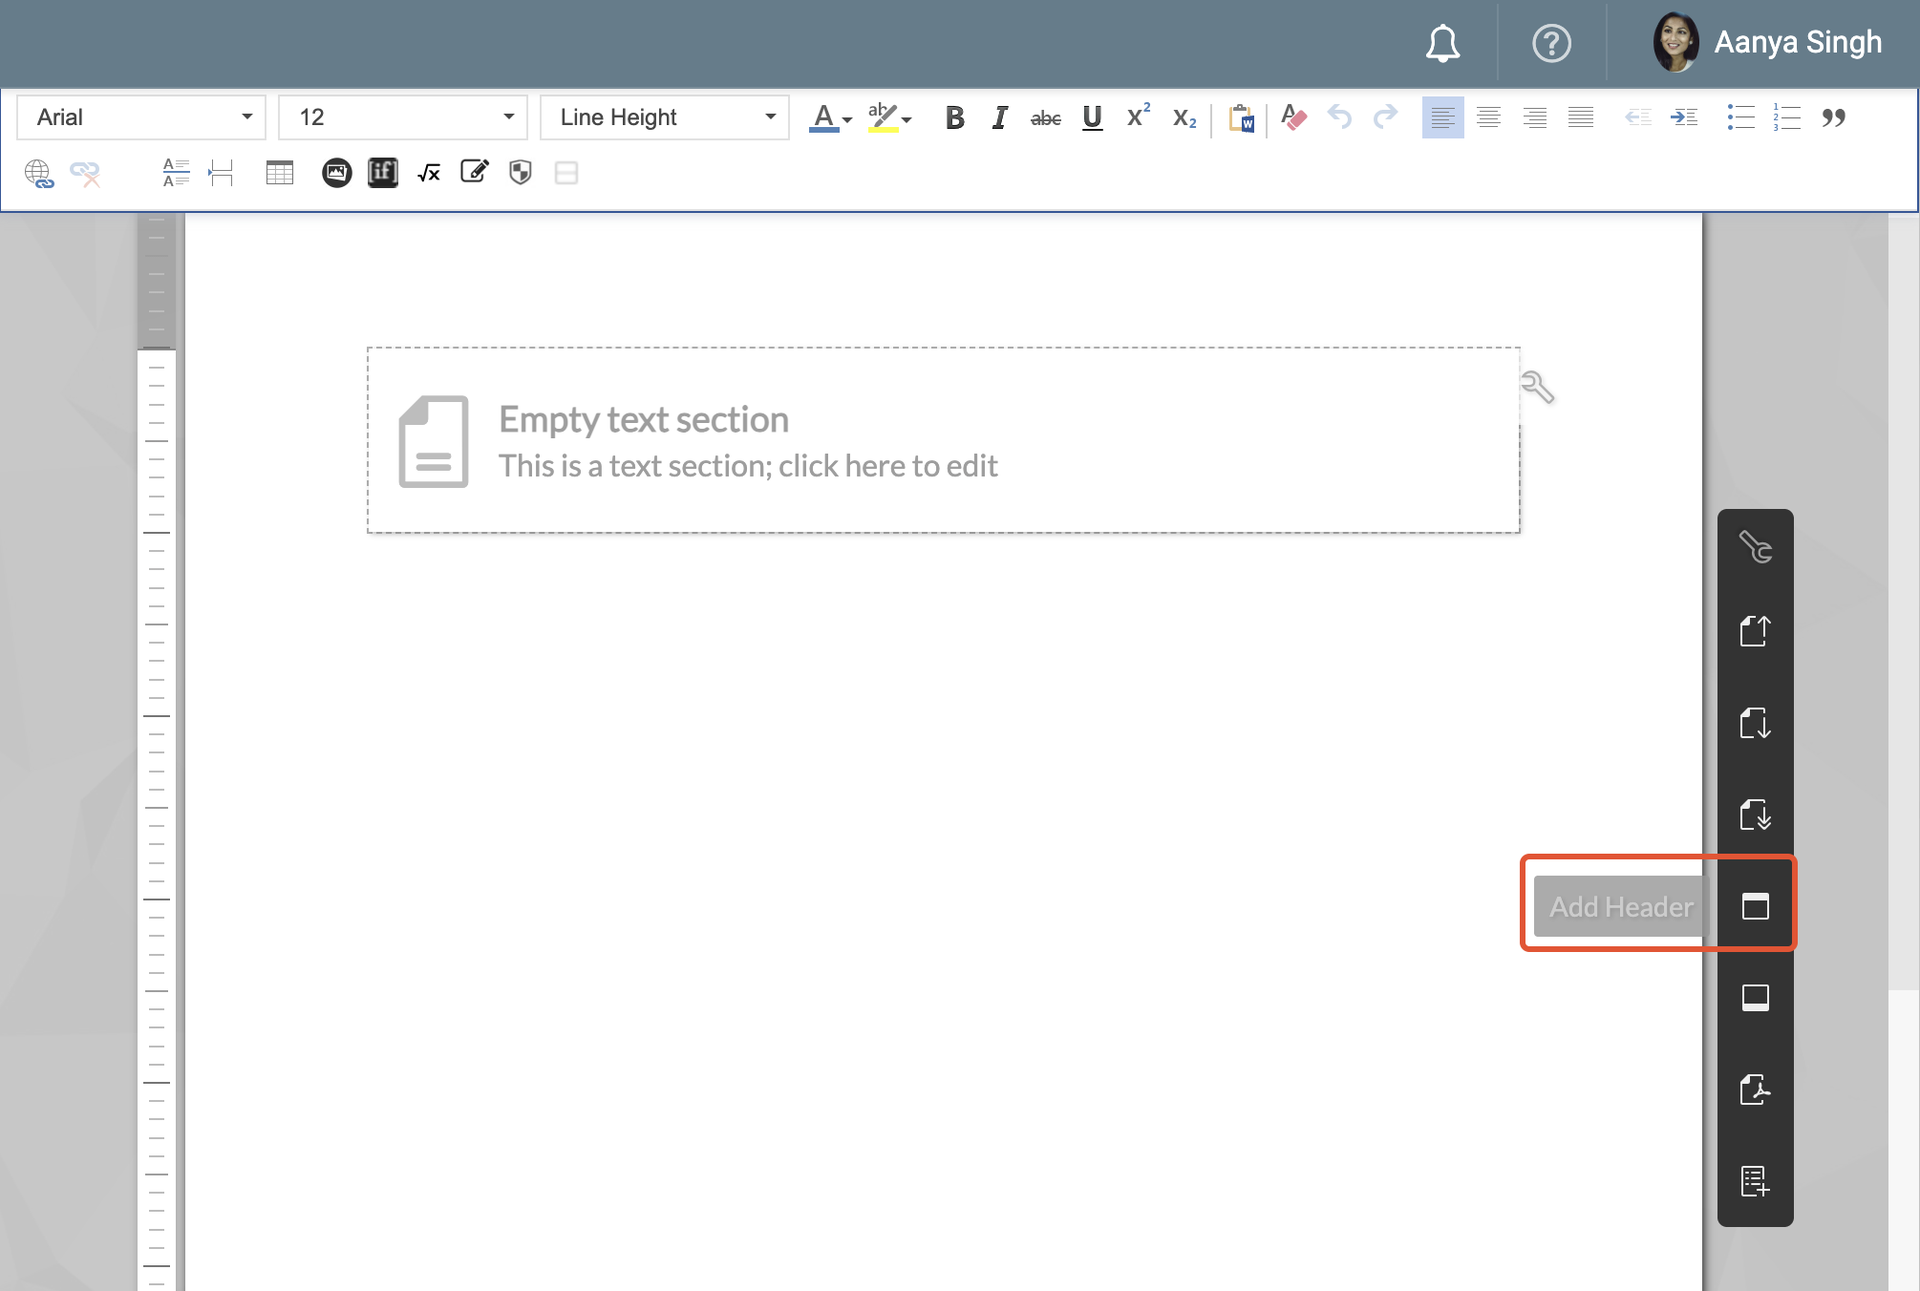Toggle underline formatting

pos(1092,118)
